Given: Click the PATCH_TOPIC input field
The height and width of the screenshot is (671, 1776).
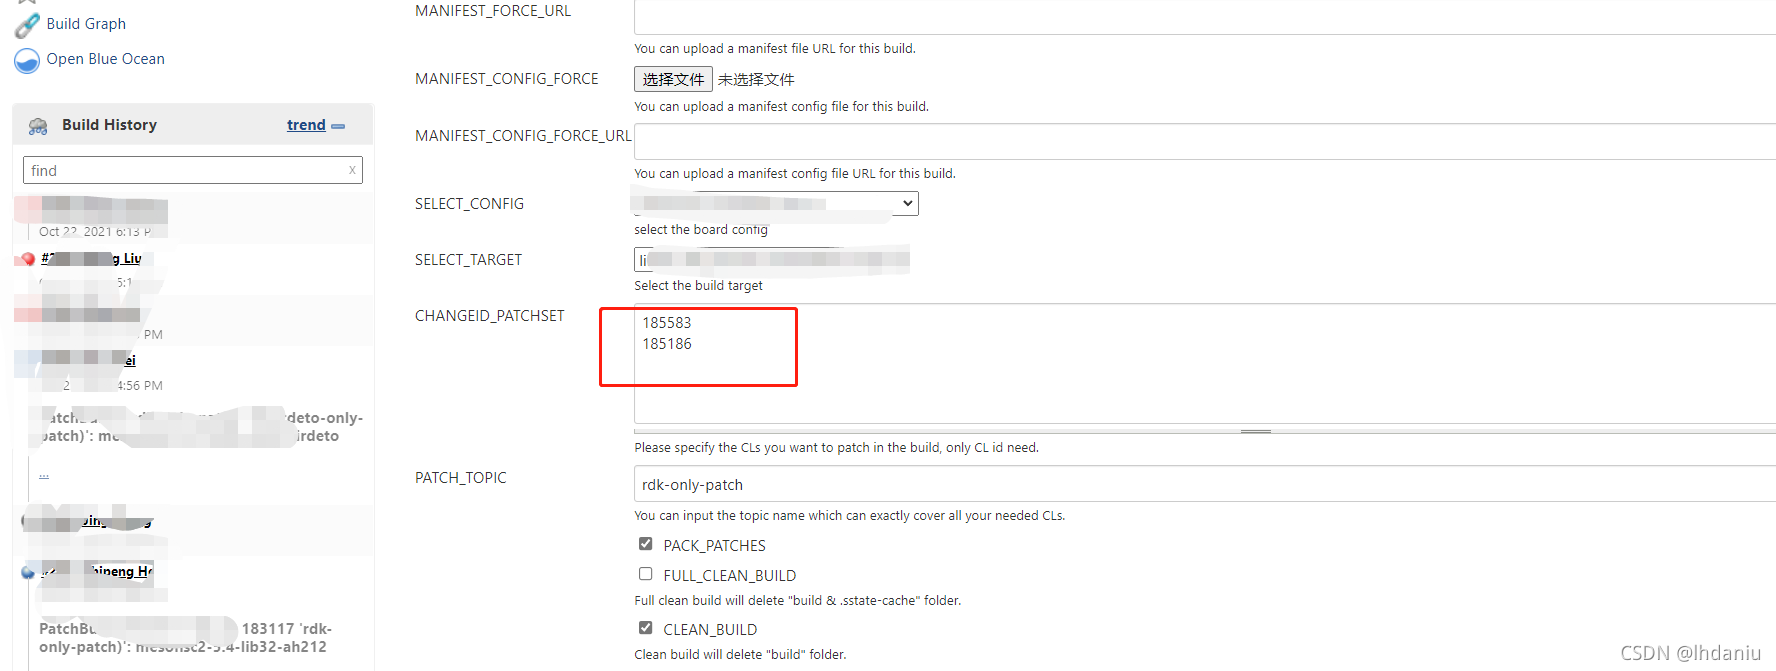Looking at the screenshot, I should click(x=1205, y=484).
